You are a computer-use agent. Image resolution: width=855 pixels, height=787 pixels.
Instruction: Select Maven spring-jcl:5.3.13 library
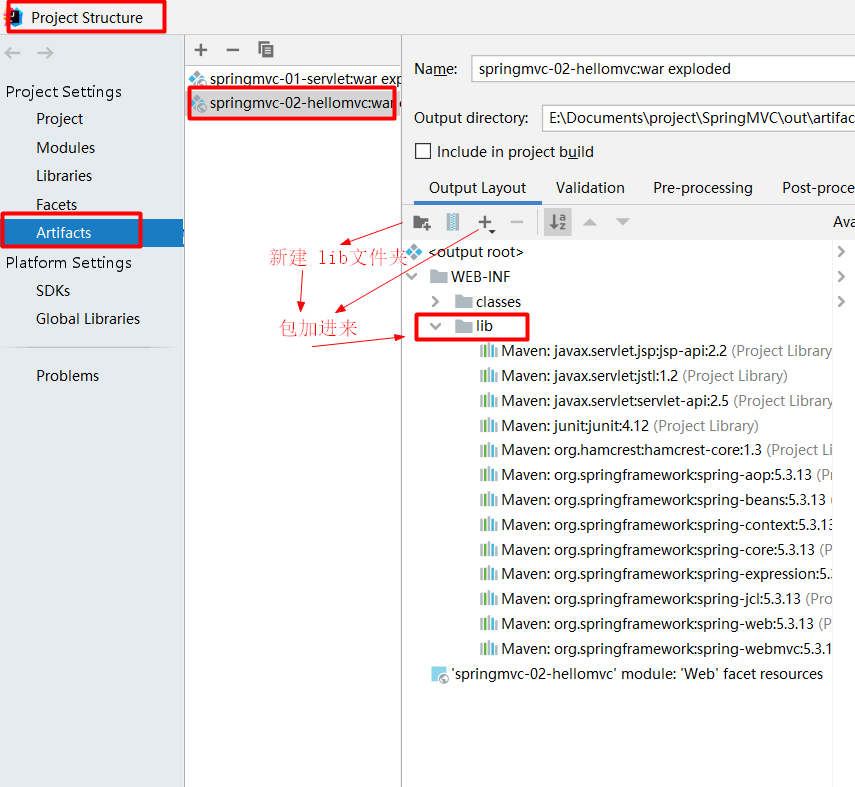point(655,599)
